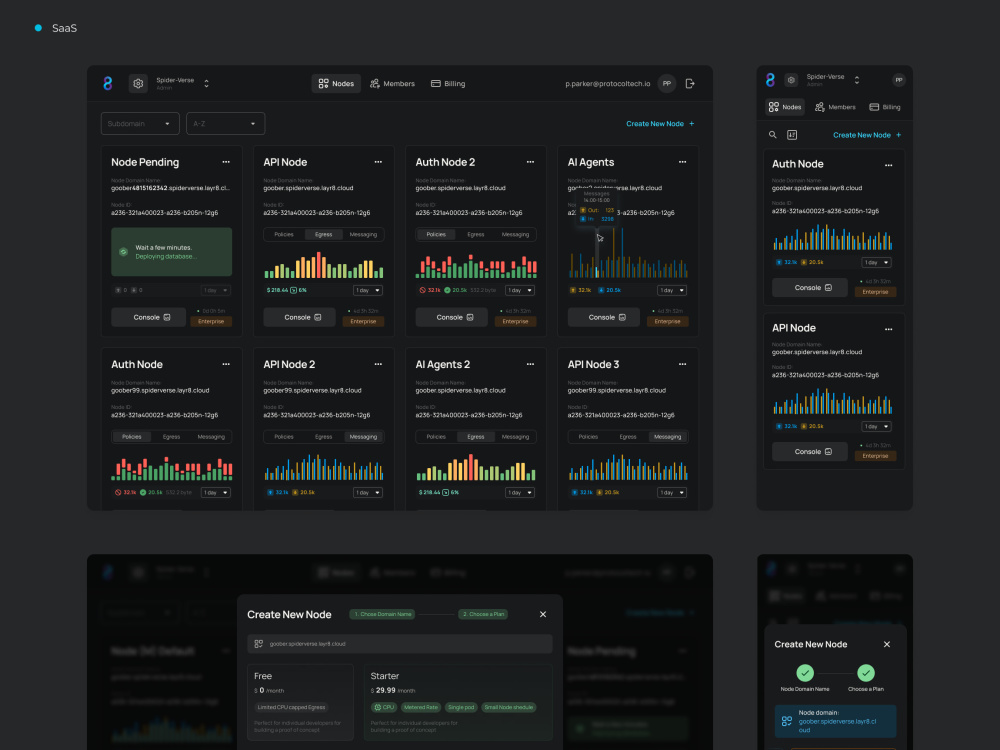The width and height of the screenshot is (1000, 750).
Task: Open Console on Node Pending card
Action: pyautogui.click(x=149, y=317)
